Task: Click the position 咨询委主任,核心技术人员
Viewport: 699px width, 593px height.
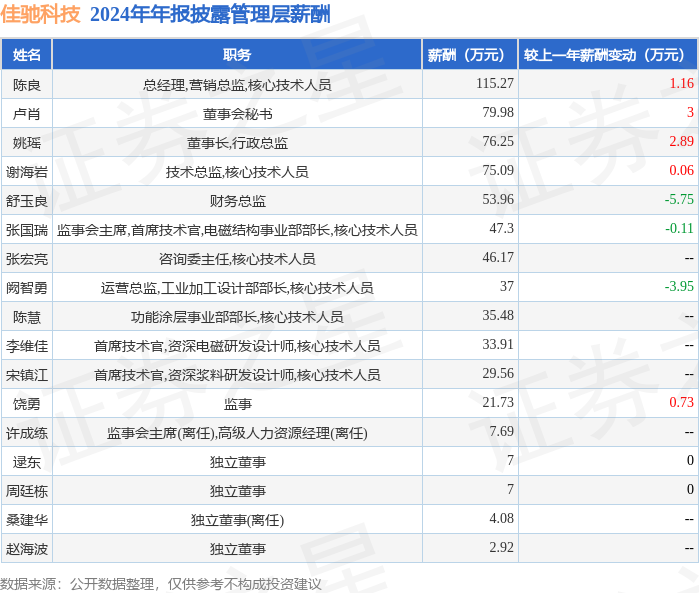Action: pos(237,259)
